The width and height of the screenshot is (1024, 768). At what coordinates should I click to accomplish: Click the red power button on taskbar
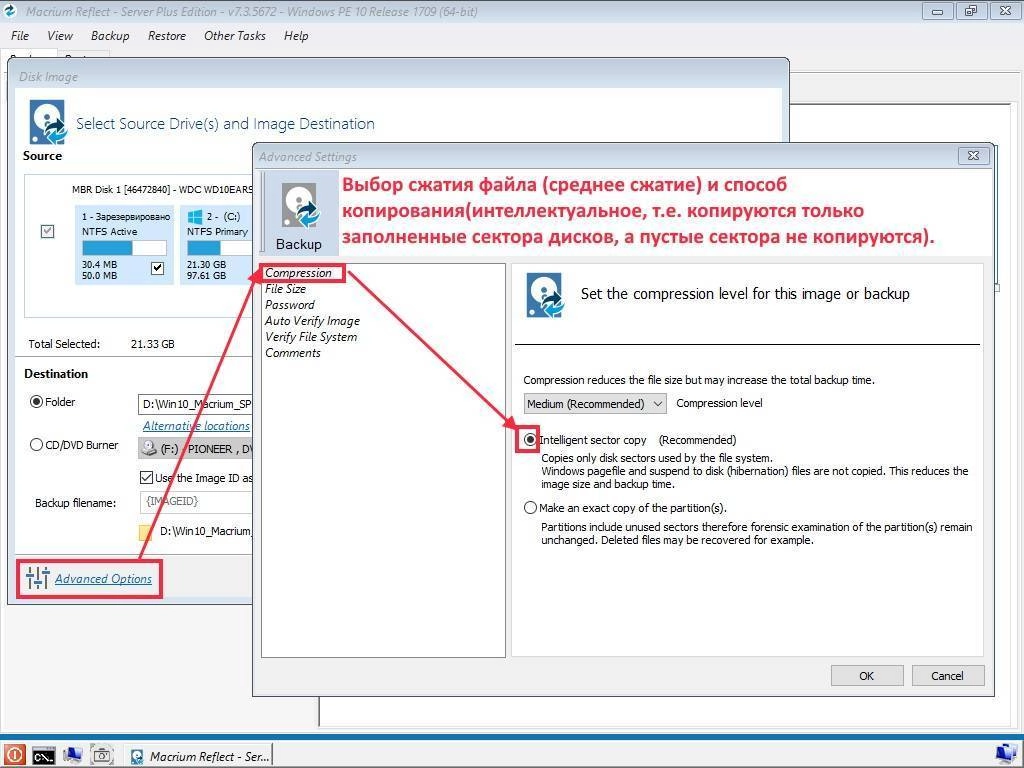pos(15,756)
